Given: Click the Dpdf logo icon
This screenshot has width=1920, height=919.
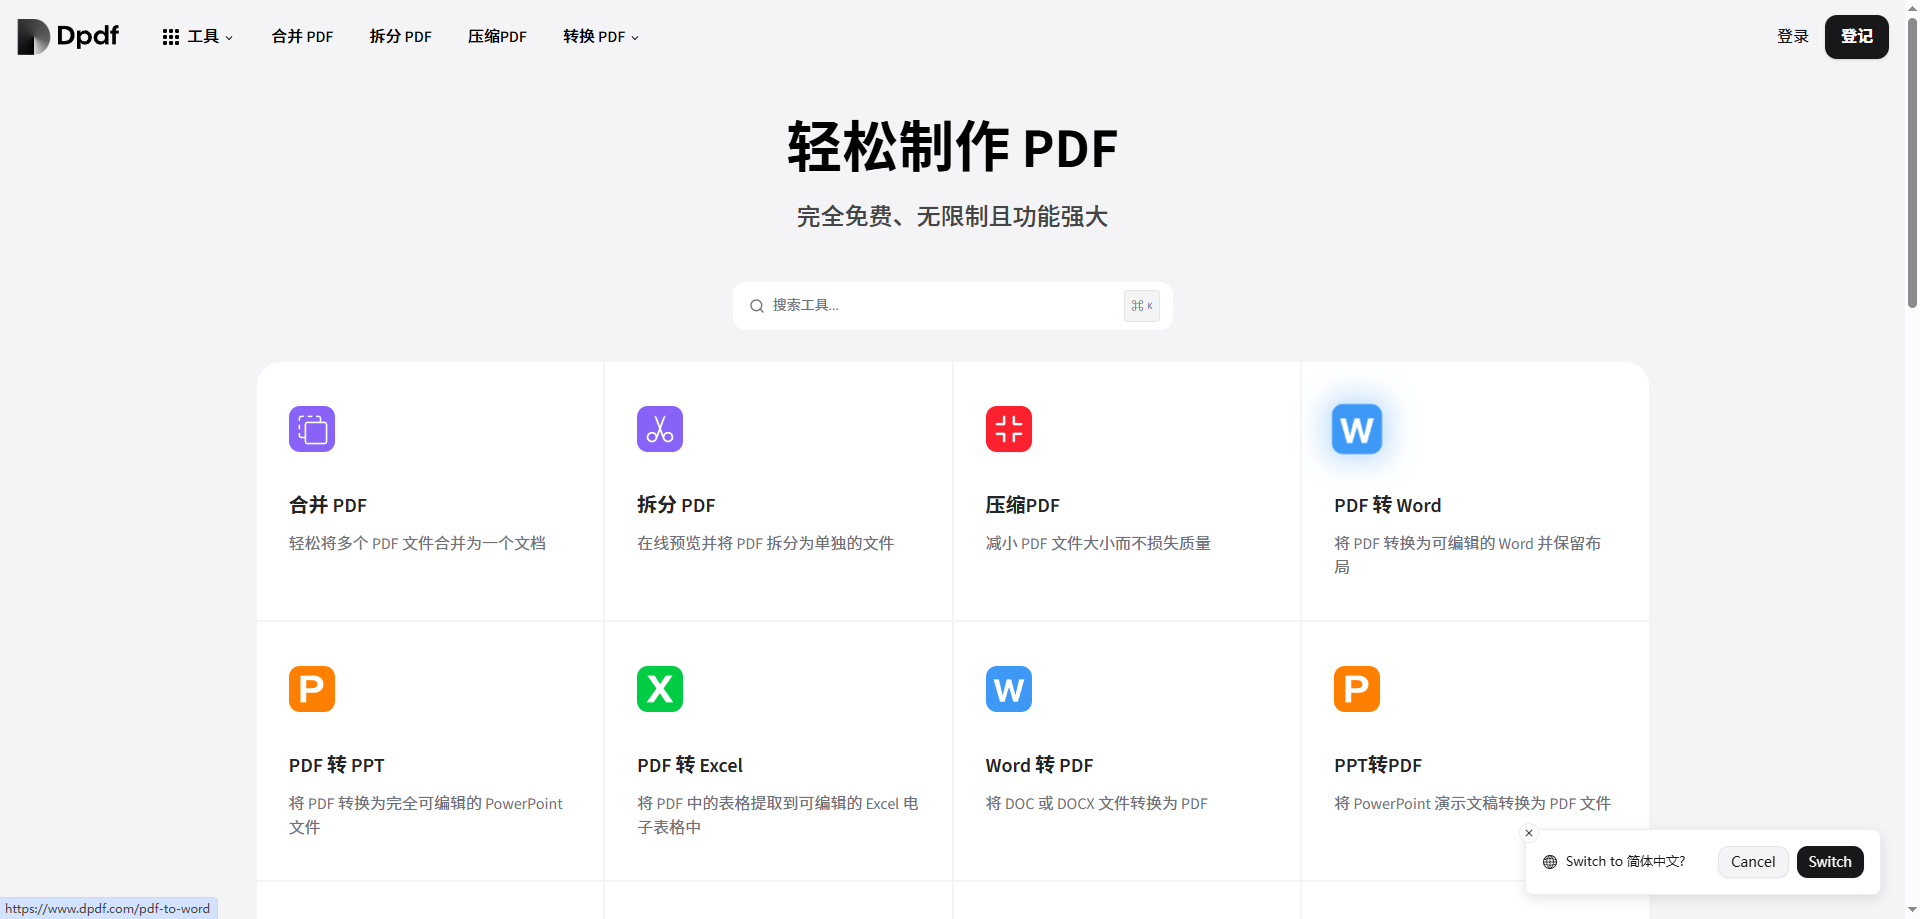Looking at the screenshot, I should (x=33, y=37).
